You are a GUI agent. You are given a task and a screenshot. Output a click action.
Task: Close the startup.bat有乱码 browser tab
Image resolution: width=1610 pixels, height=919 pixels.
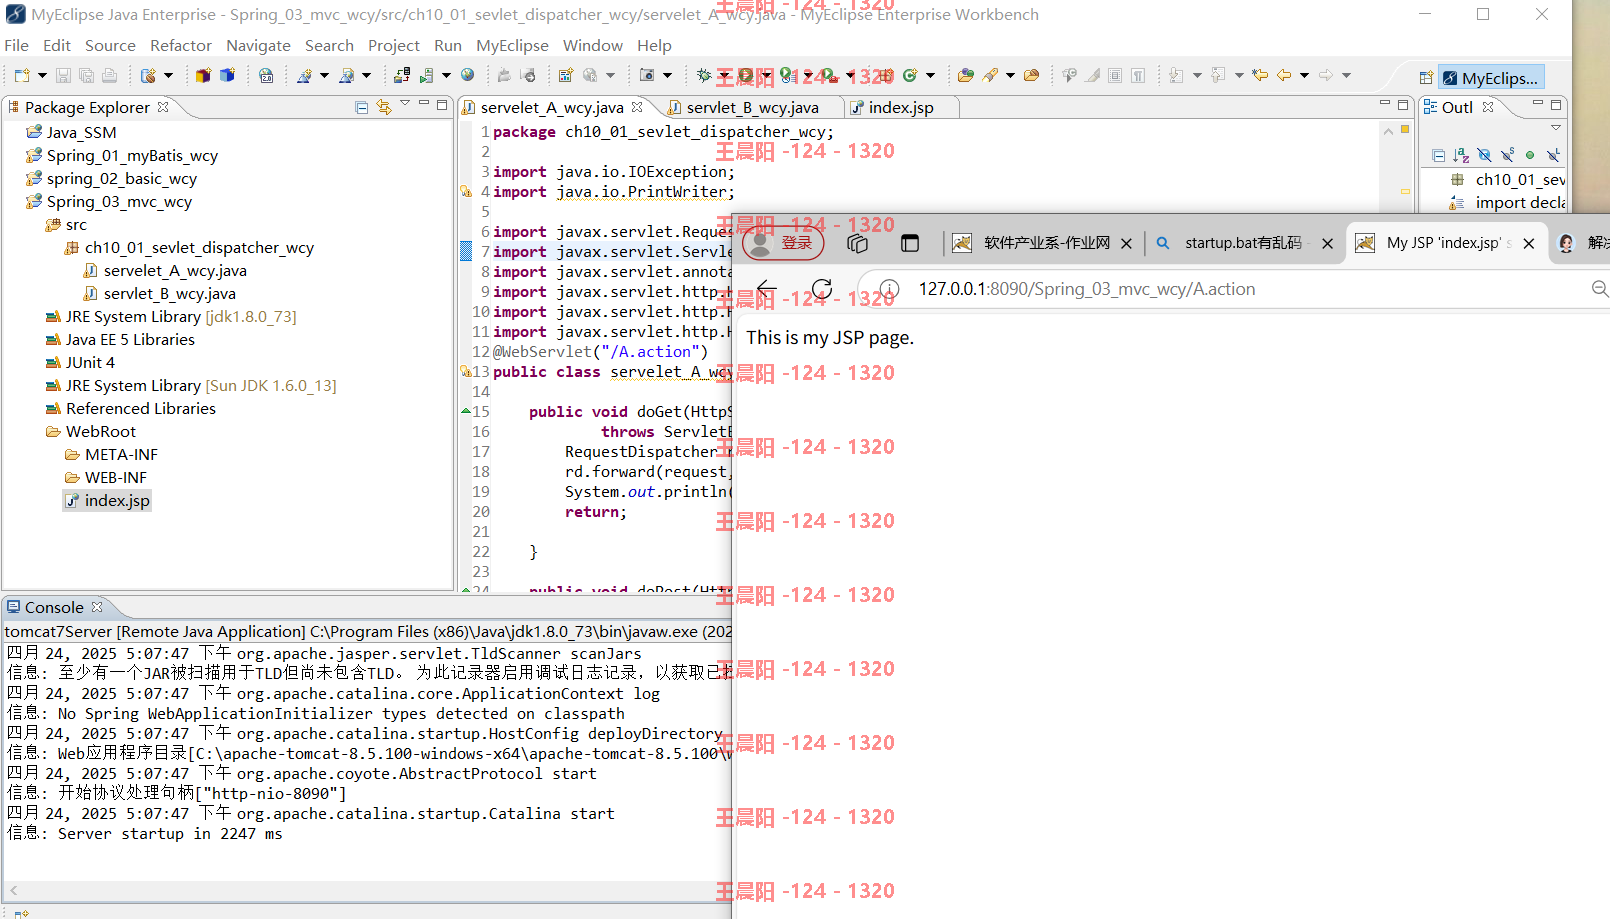[x=1327, y=243]
